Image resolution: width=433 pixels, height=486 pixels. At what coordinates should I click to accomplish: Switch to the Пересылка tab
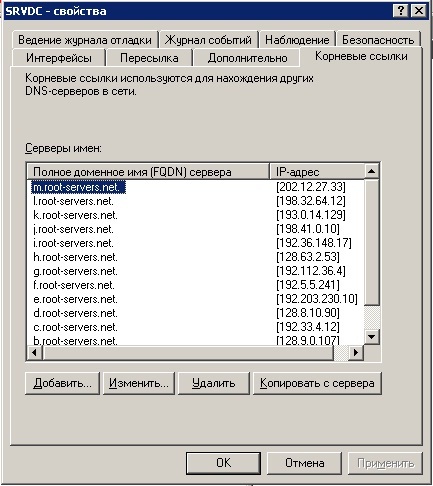point(149,58)
